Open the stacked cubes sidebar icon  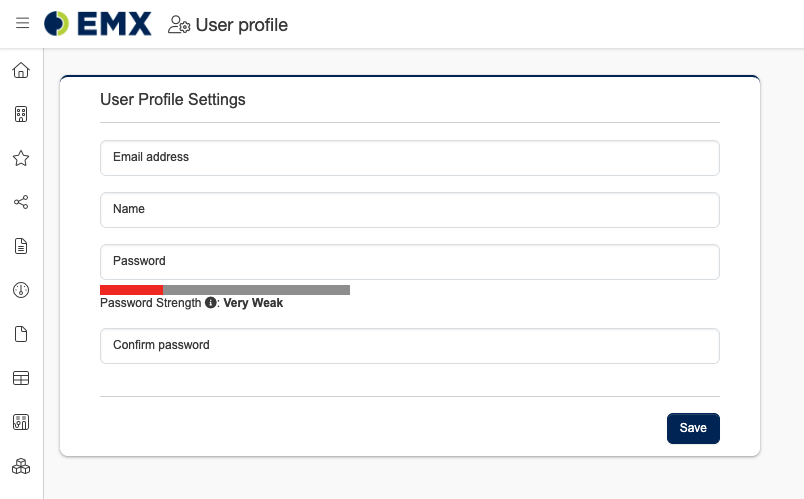[x=21, y=466]
